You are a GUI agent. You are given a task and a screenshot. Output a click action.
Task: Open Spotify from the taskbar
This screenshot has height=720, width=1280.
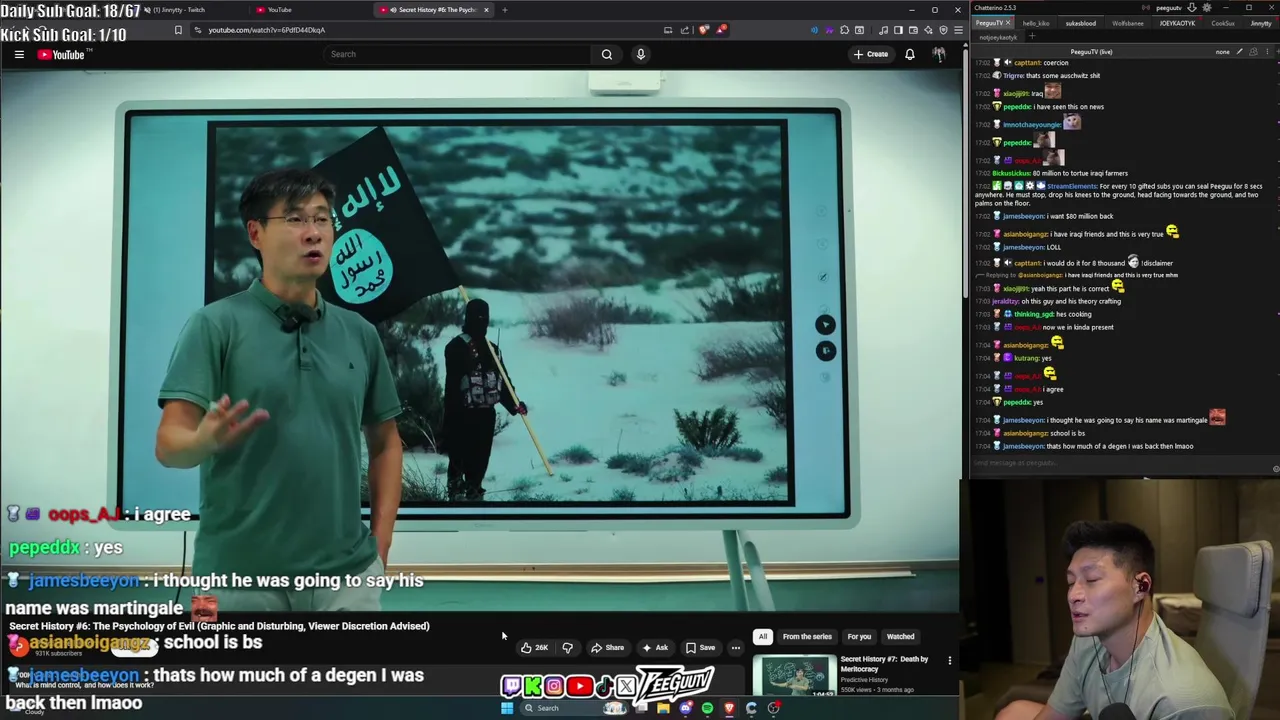pyautogui.click(x=707, y=708)
